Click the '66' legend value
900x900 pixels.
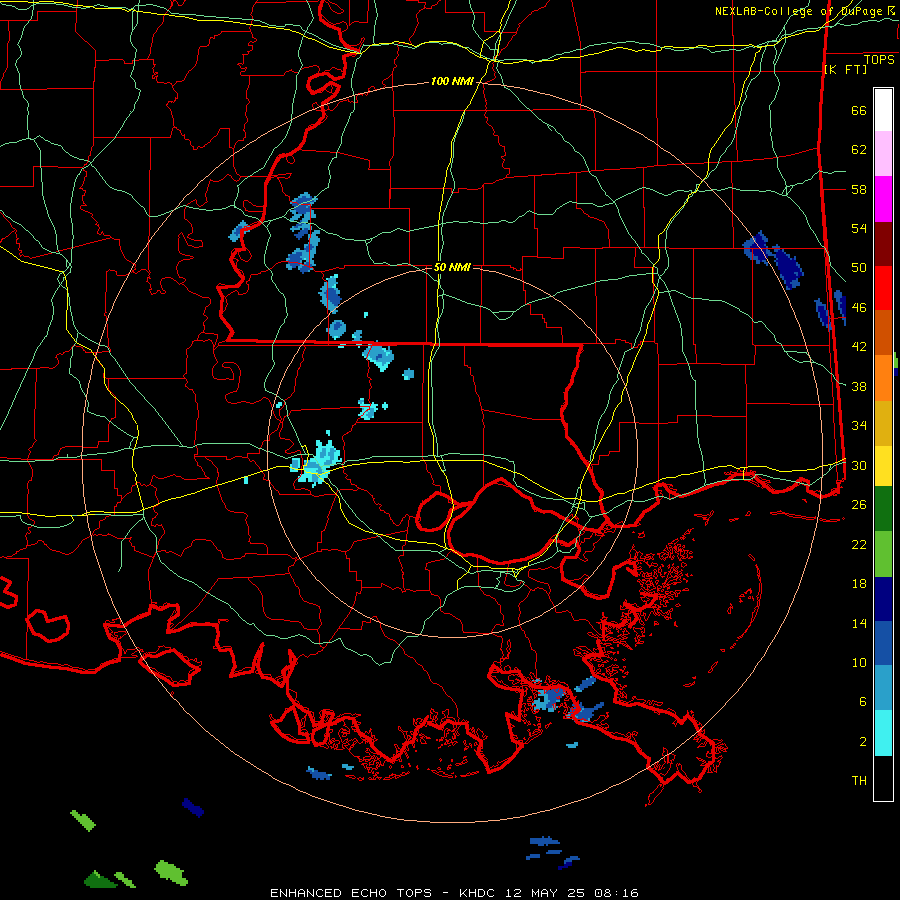(859, 111)
